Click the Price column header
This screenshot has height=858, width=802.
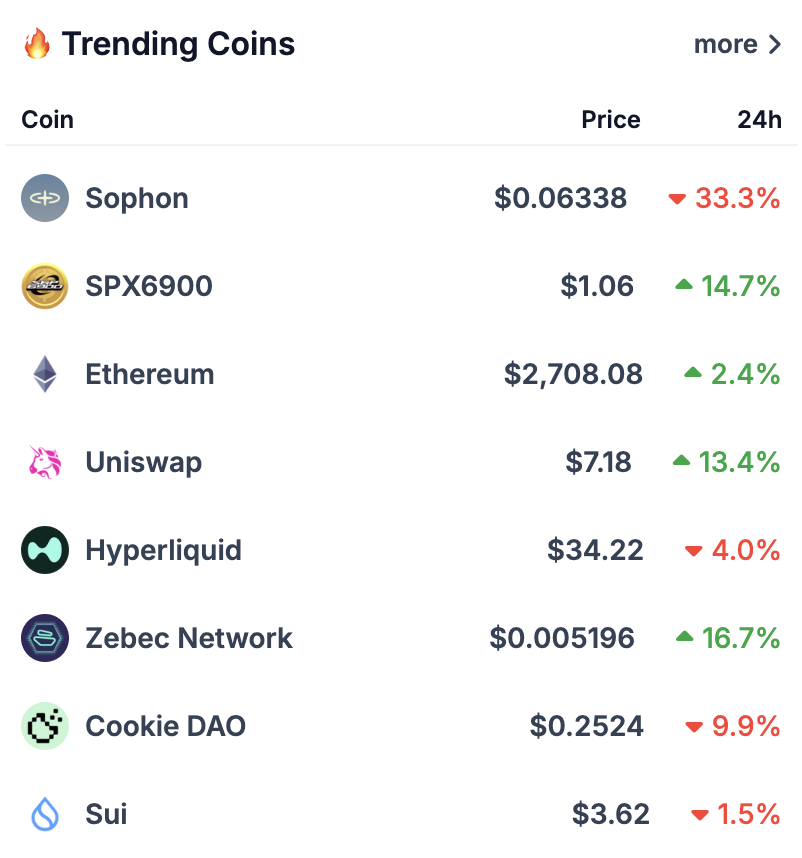pos(611,120)
